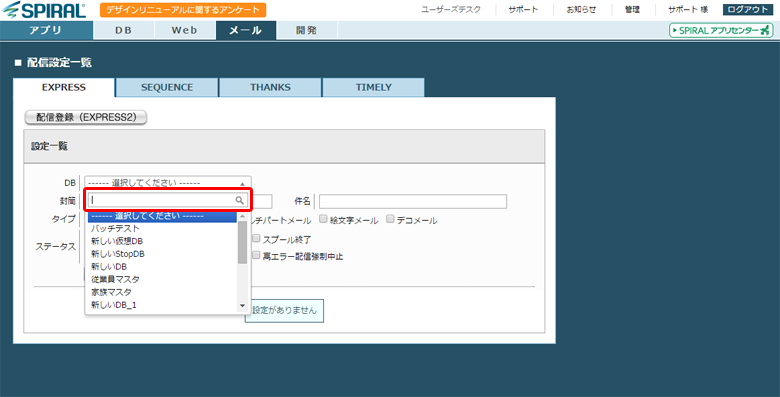780x397 pixels.
Task: Choose 家族マスタ from the list
Action: pyautogui.click(x=162, y=293)
